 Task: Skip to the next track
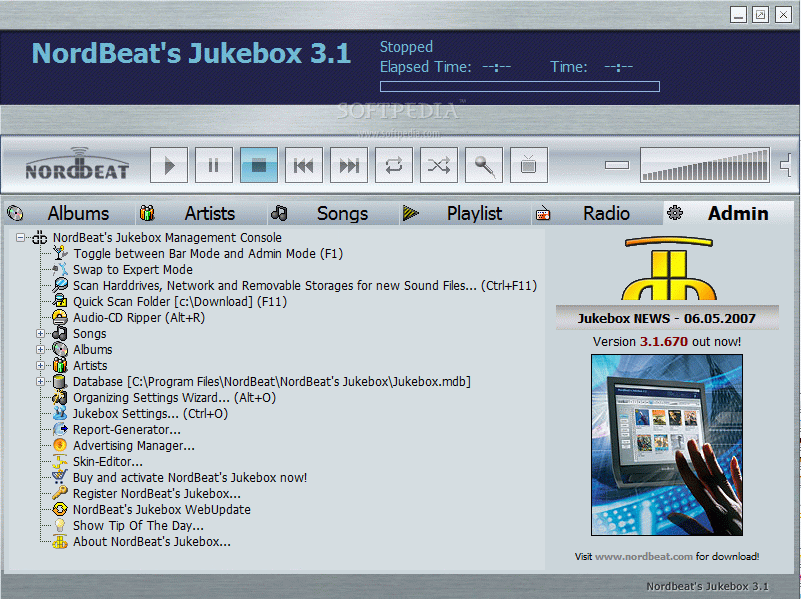click(349, 165)
